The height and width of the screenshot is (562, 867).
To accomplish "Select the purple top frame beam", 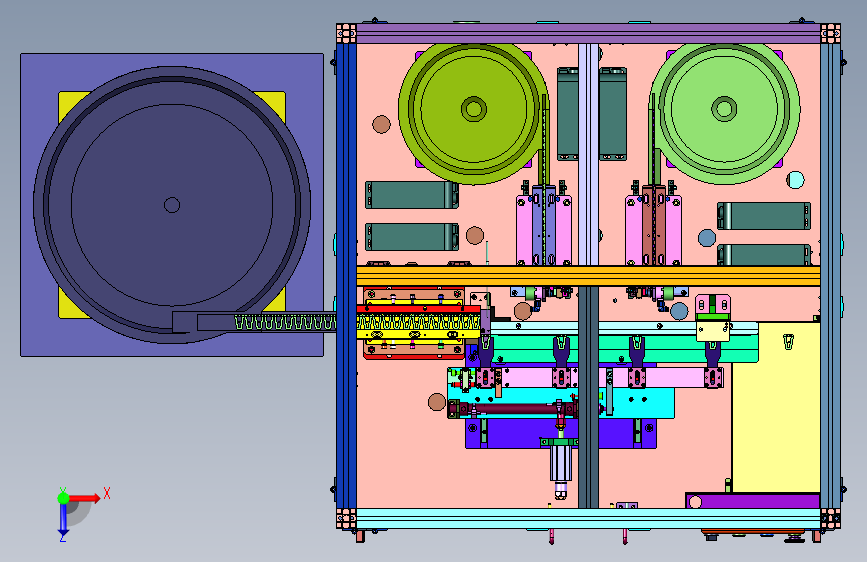I will pyautogui.click(x=588, y=33).
